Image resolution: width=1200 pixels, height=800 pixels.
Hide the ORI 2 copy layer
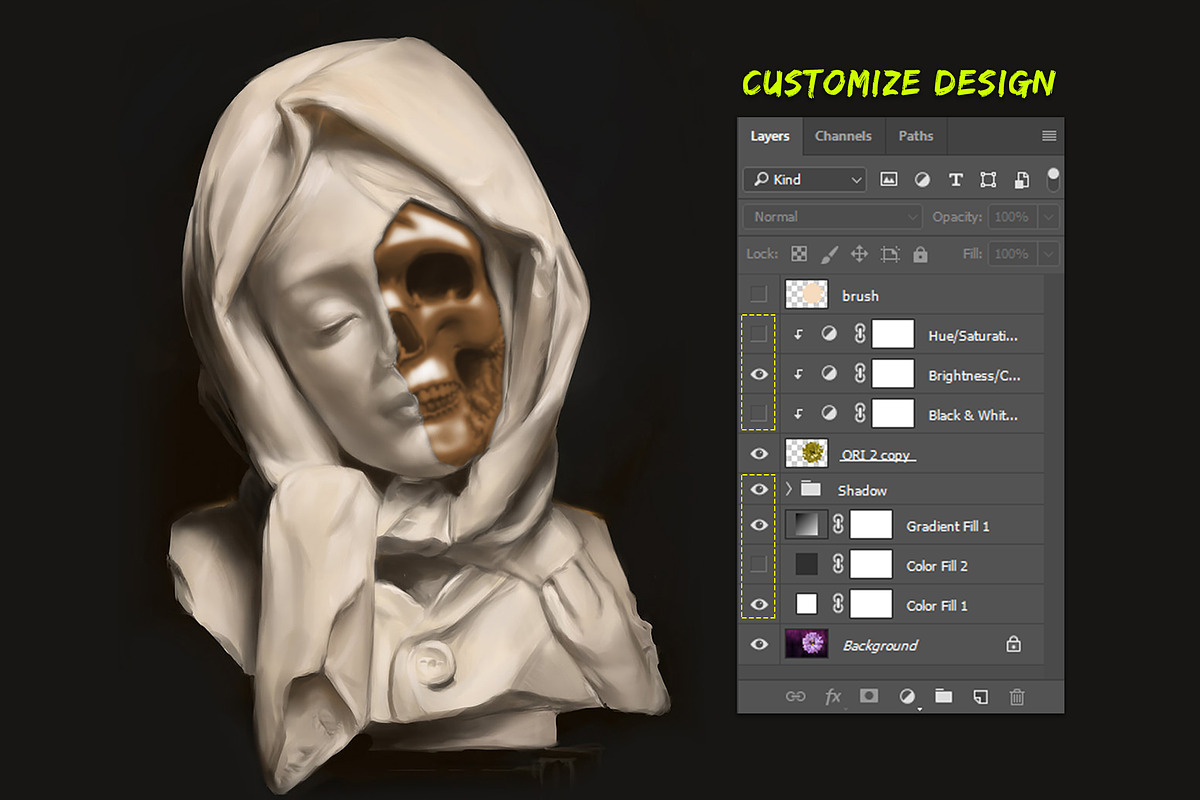click(759, 454)
